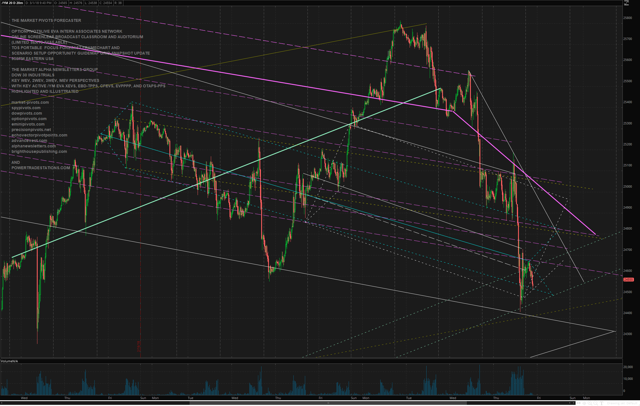Screen dimensions: 640x406
Task: Select the pan icon in the bottom toolbar
Action: click(584, 403)
